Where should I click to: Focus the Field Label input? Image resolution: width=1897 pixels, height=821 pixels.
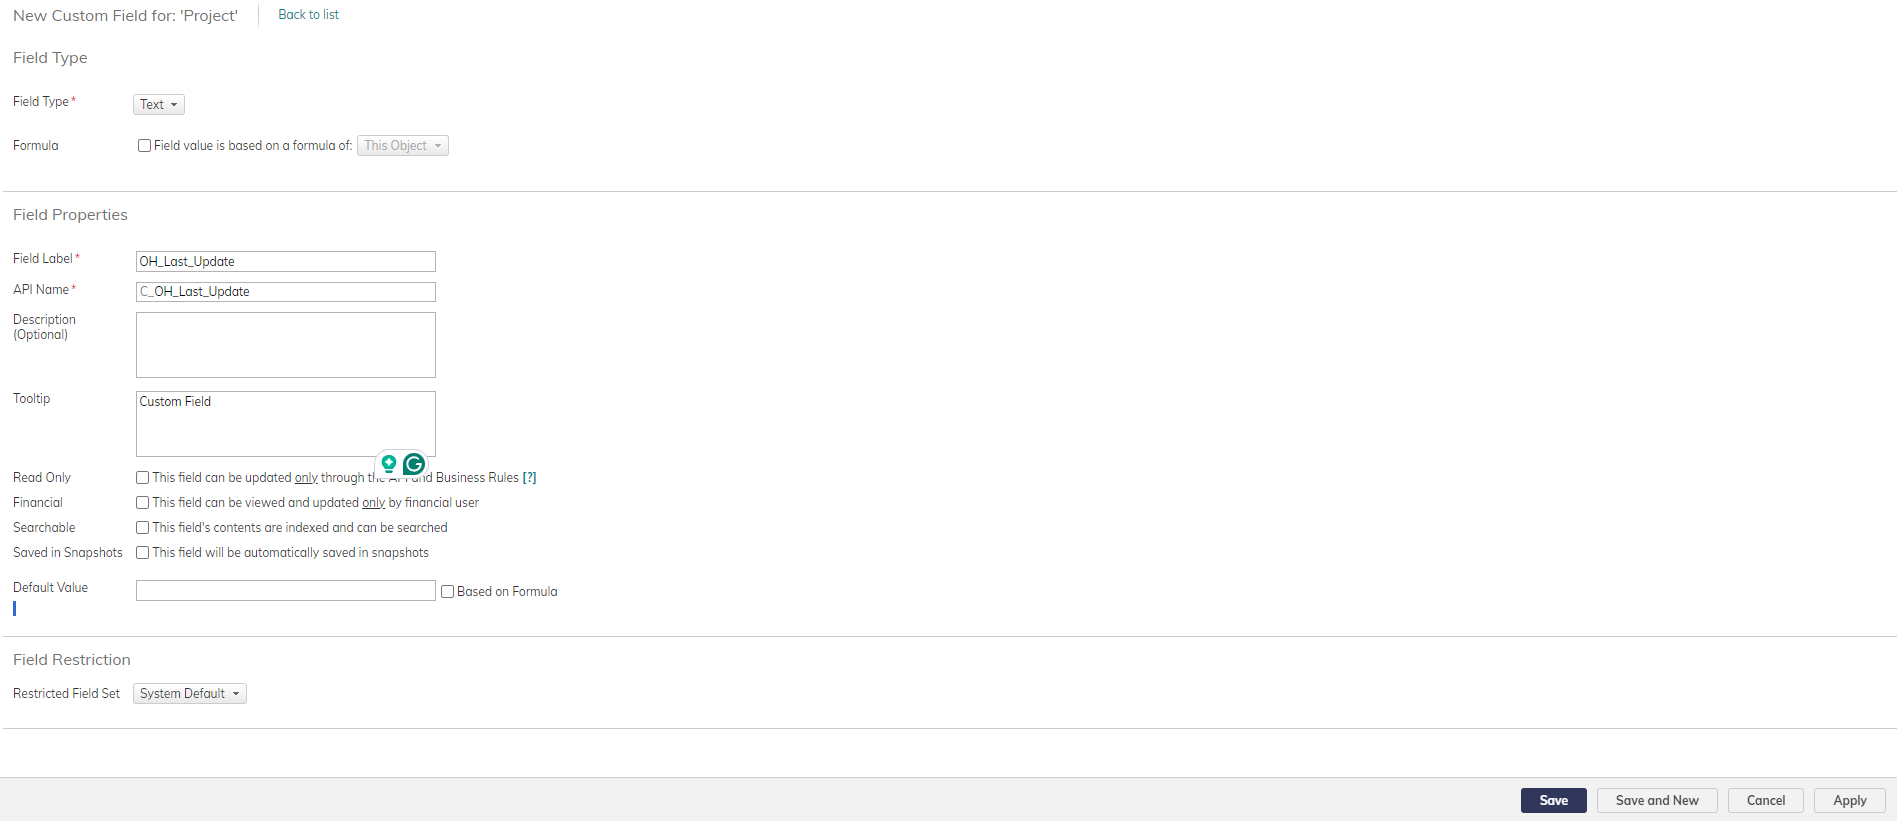286,262
